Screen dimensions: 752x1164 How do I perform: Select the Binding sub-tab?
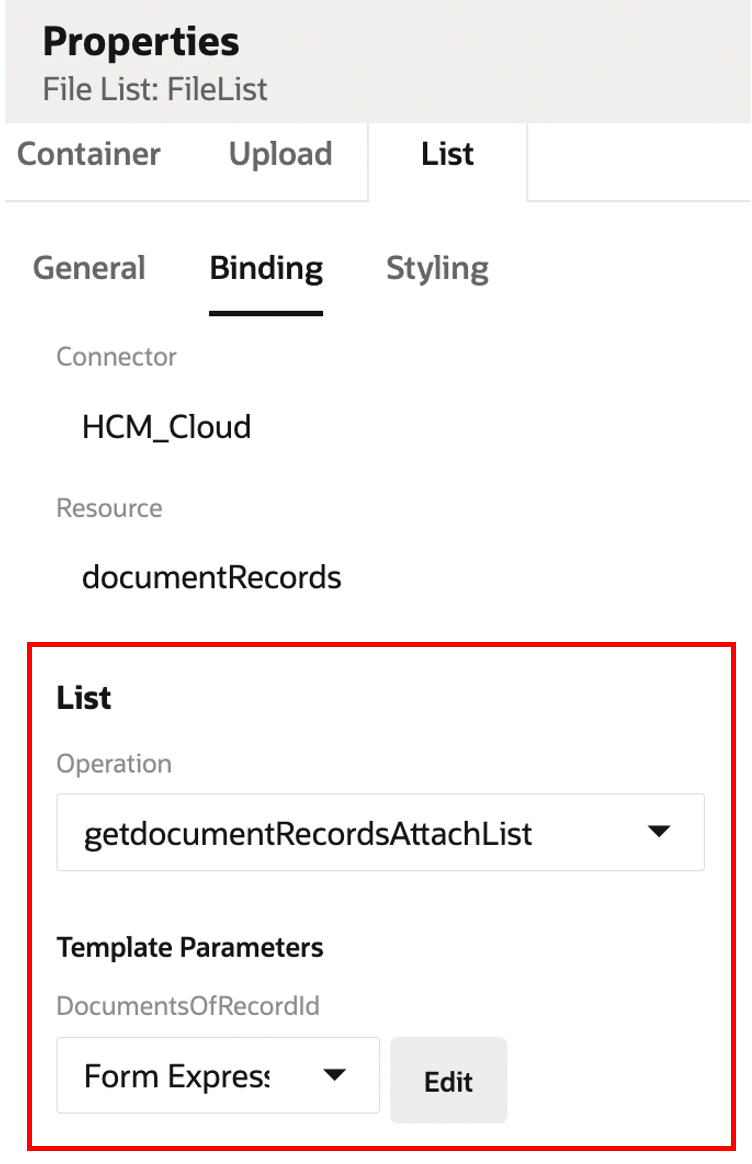(265, 268)
